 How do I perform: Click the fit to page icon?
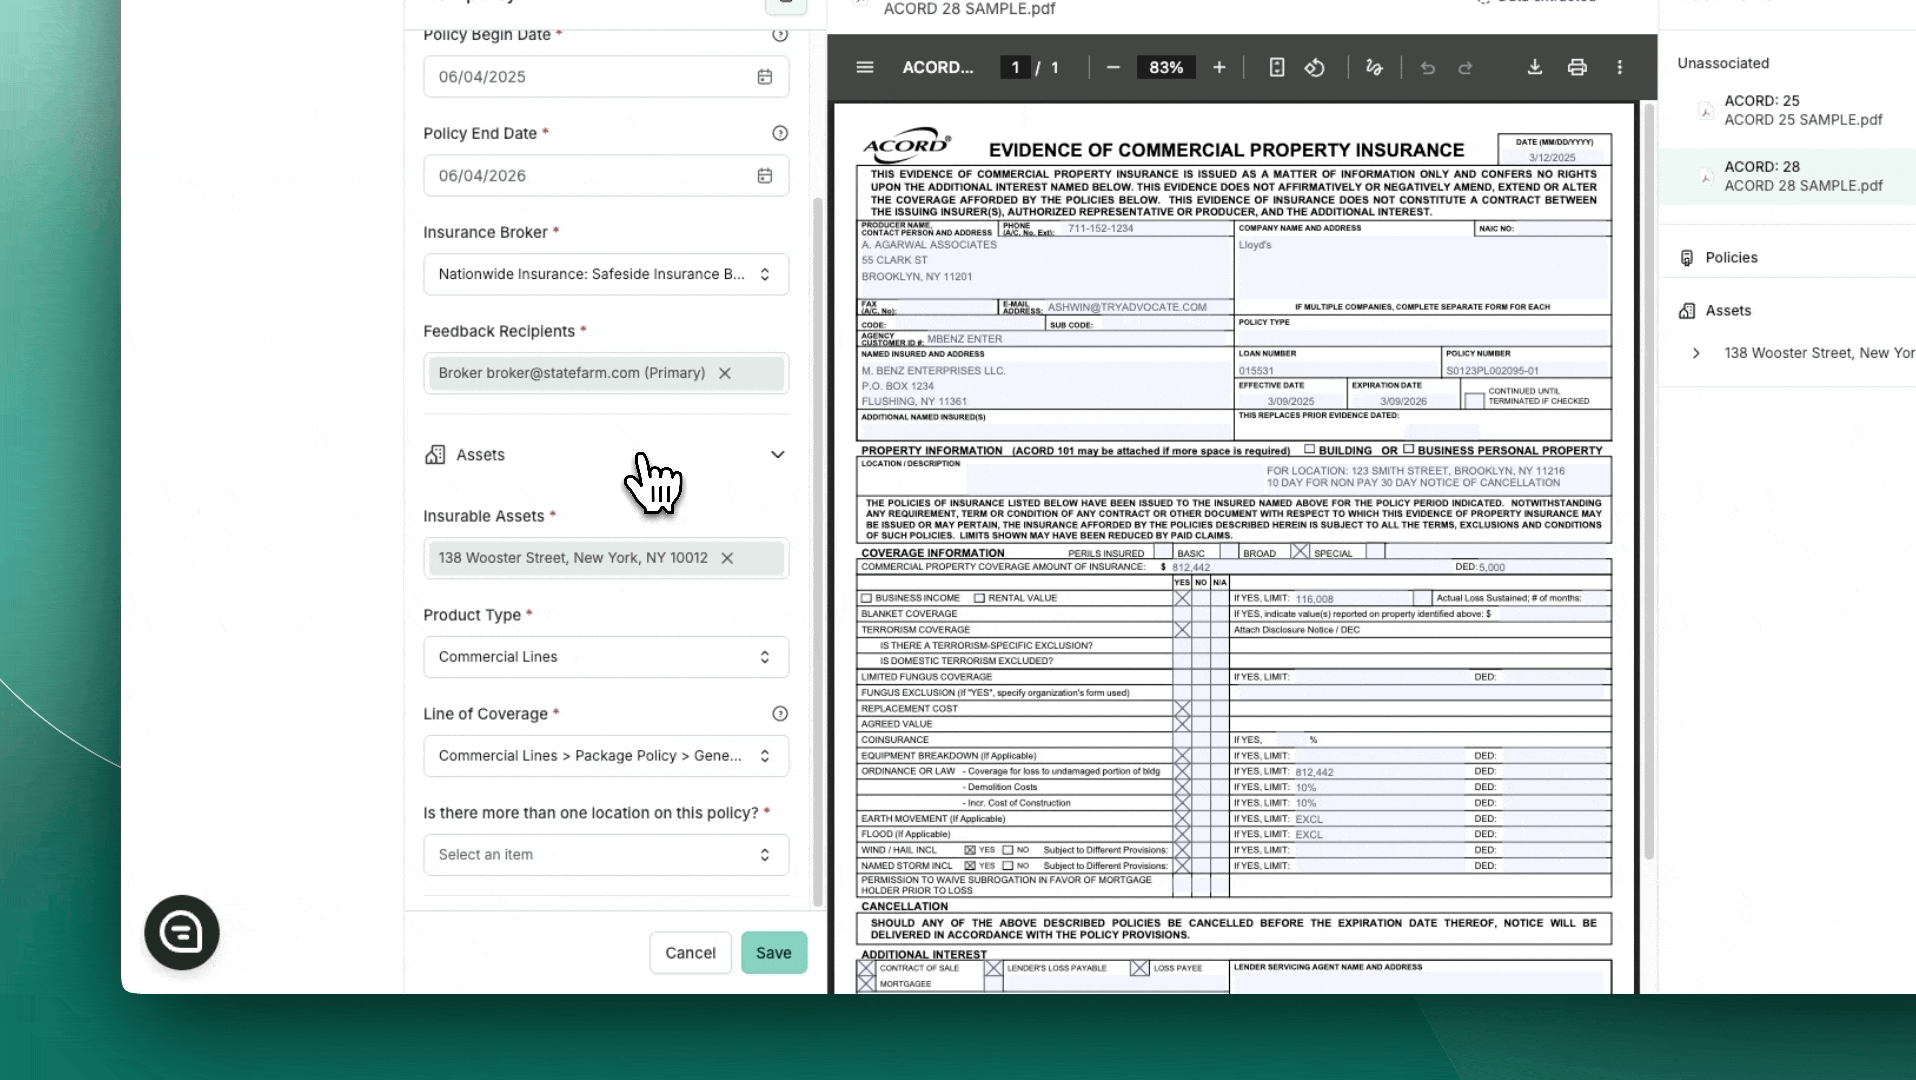point(1277,67)
